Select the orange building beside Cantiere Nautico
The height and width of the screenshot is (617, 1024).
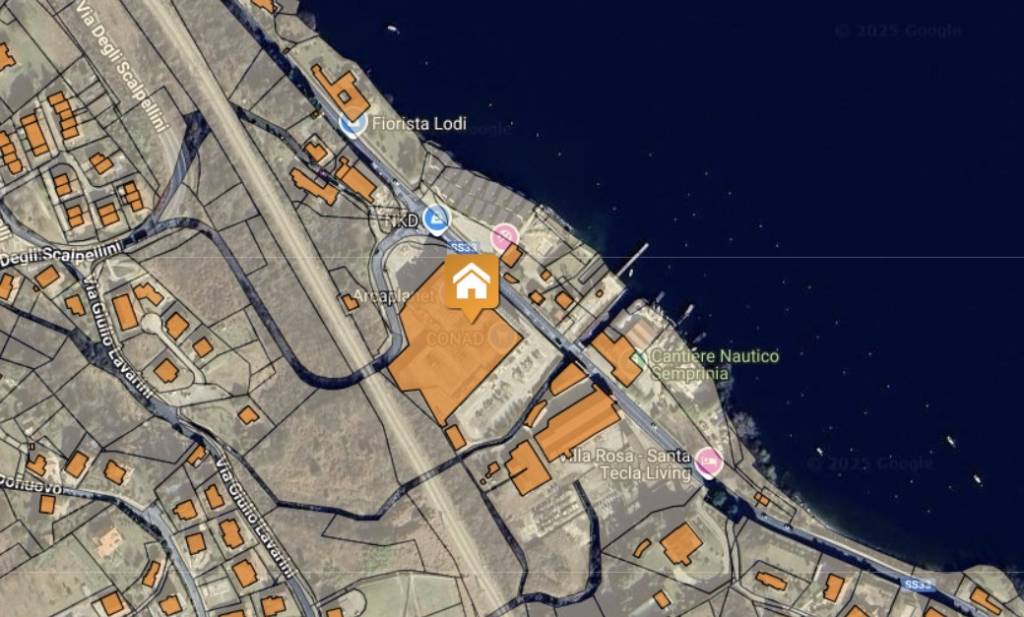[x=617, y=358]
